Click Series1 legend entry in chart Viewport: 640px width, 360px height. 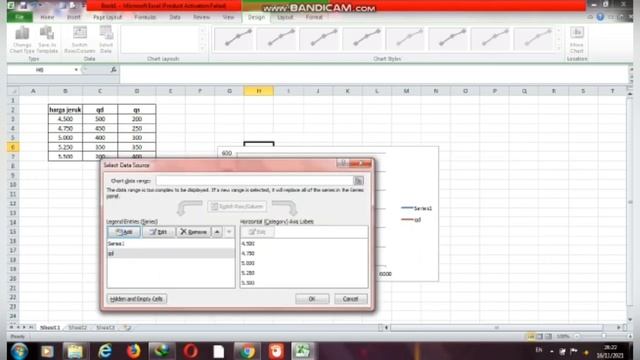pos(417,208)
